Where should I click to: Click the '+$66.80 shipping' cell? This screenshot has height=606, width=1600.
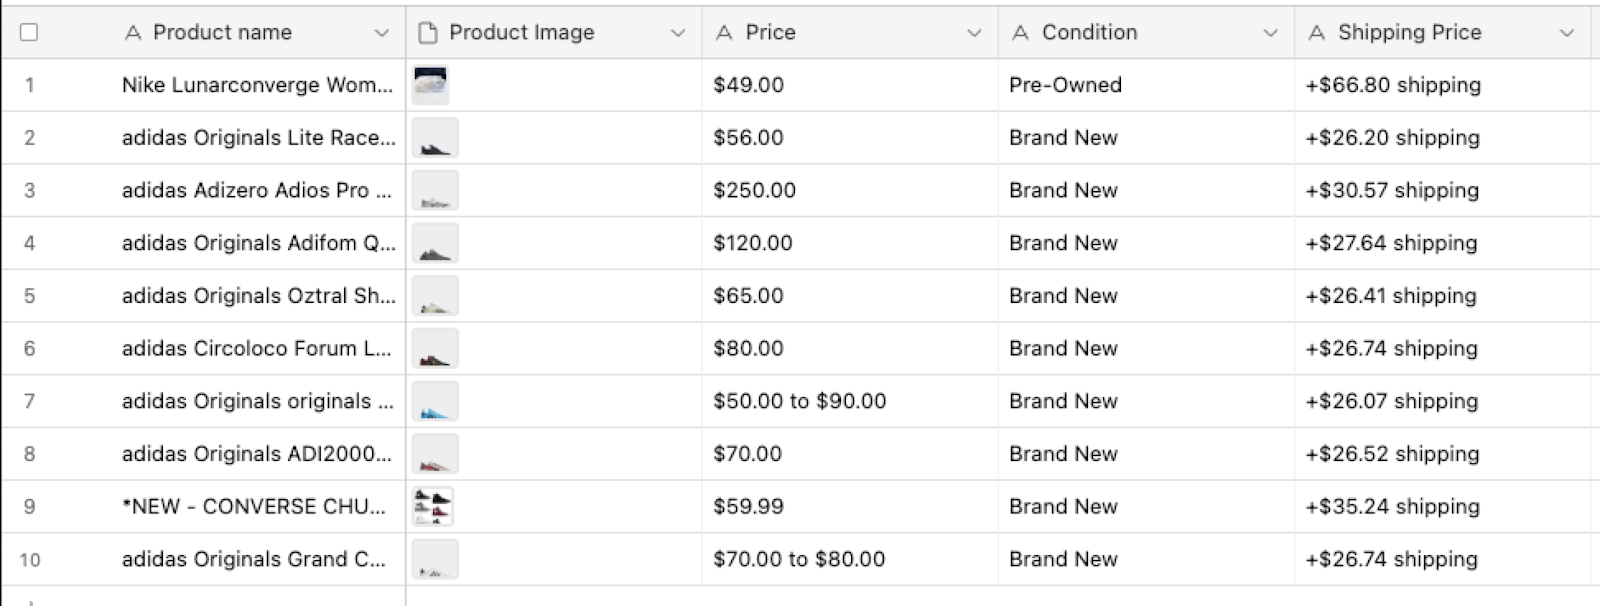(1442, 85)
